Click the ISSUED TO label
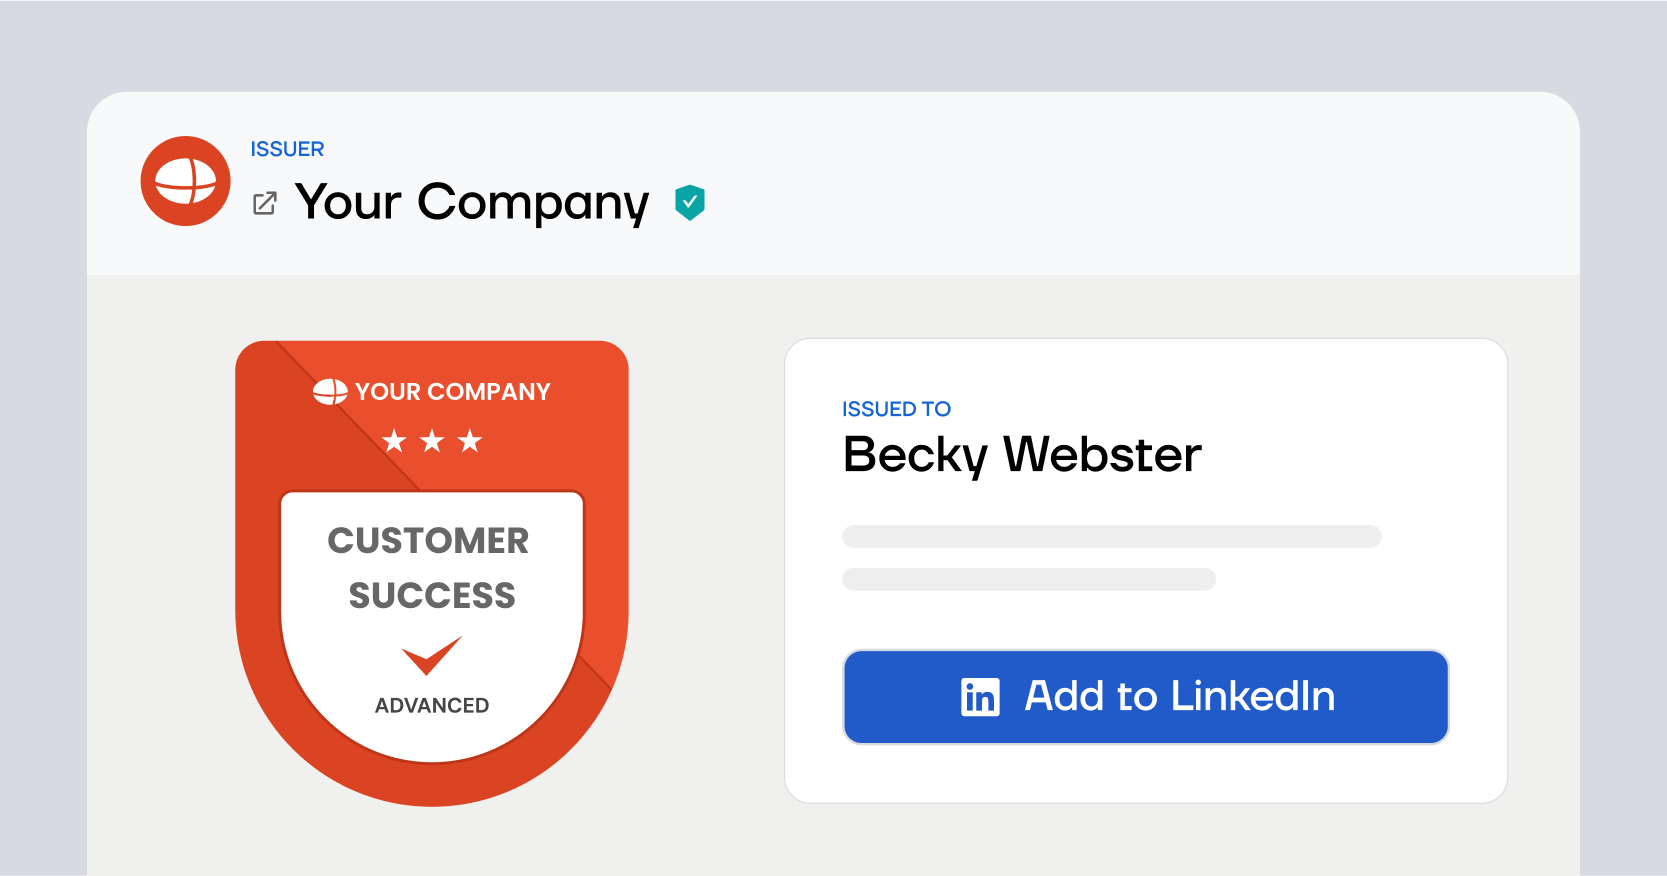The height and width of the screenshot is (876, 1667). [x=896, y=409]
